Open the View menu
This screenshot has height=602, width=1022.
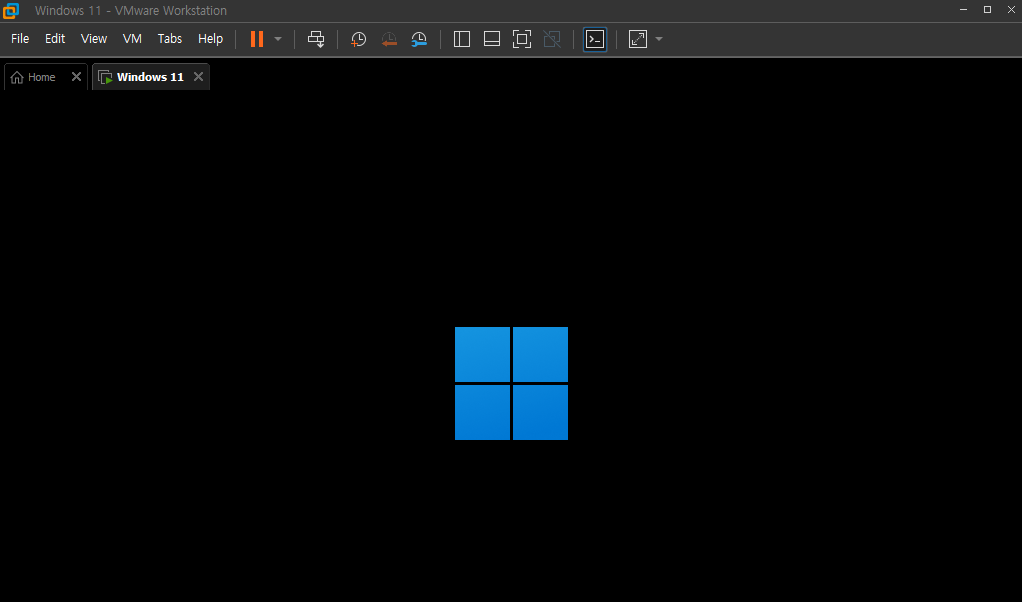(94, 39)
